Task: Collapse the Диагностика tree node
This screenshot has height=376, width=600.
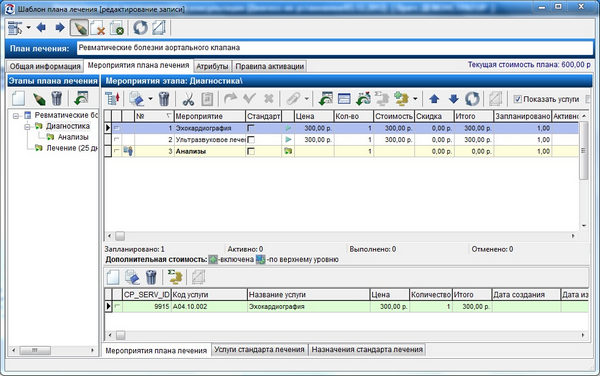Action: pyautogui.click(x=27, y=127)
